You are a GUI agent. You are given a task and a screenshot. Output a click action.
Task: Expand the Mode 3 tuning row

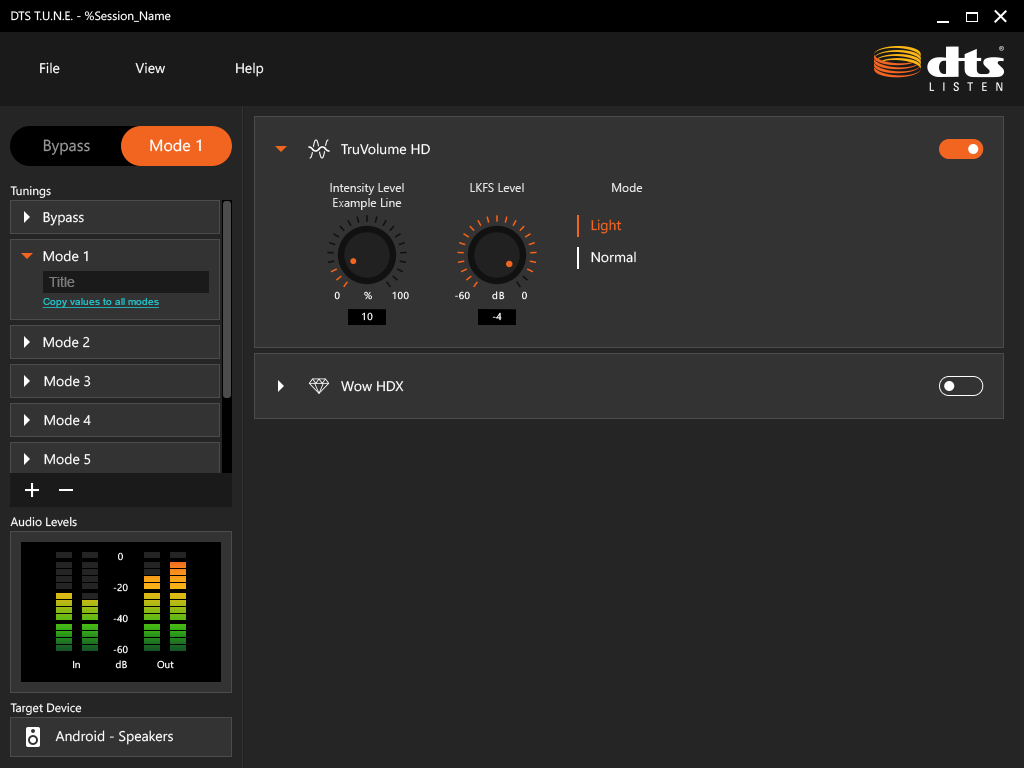click(x=27, y=381)
